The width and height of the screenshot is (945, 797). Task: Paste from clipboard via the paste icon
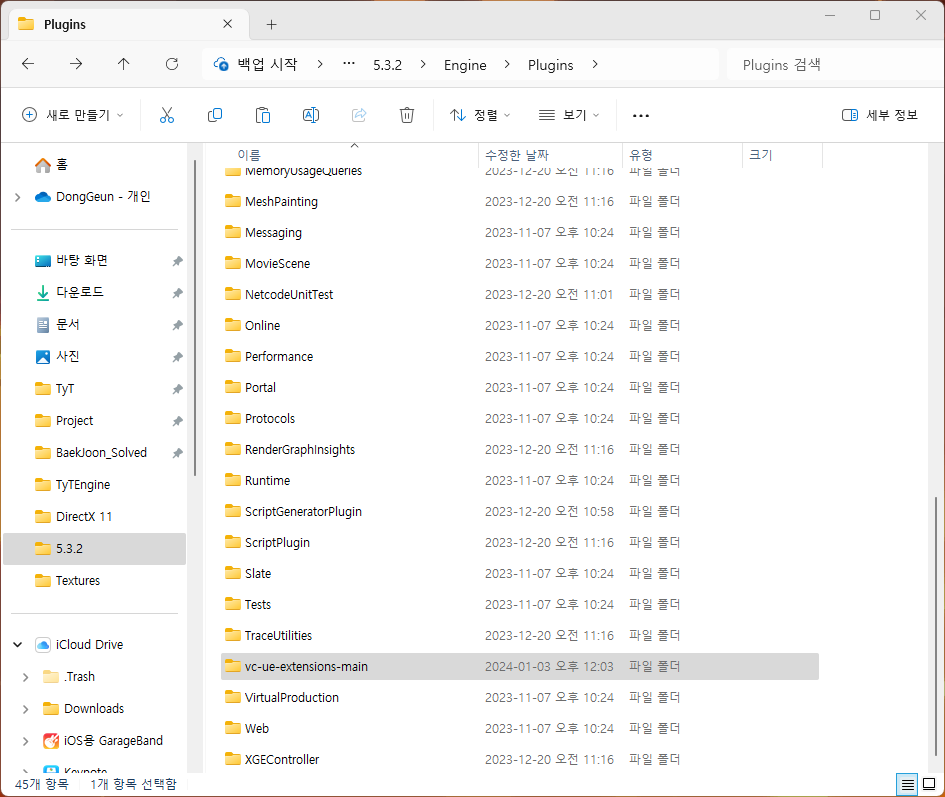(262, 115)
